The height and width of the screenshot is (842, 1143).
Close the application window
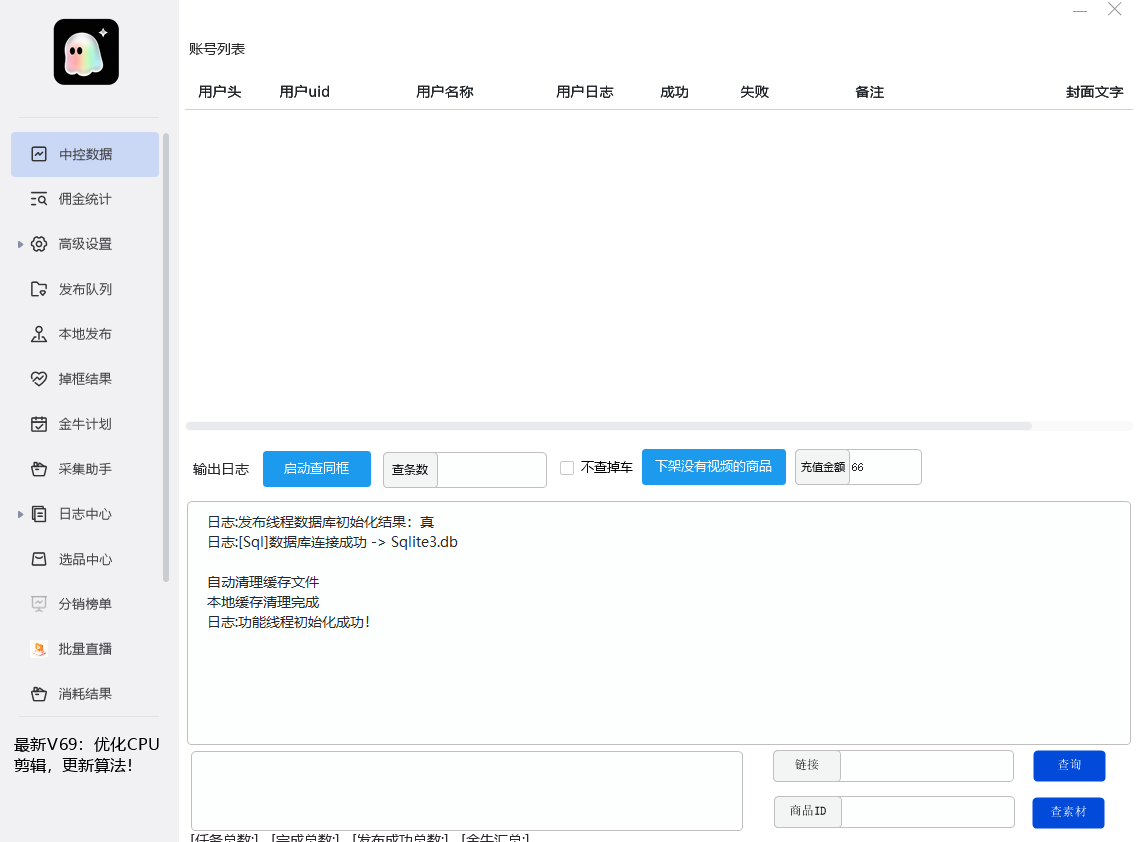pyautogui.click(x=1115, y=9)
